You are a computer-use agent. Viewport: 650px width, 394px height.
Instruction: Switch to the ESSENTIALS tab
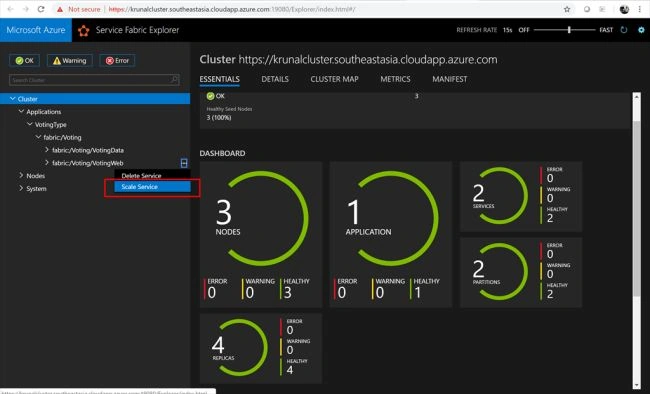tap(219, 79)
